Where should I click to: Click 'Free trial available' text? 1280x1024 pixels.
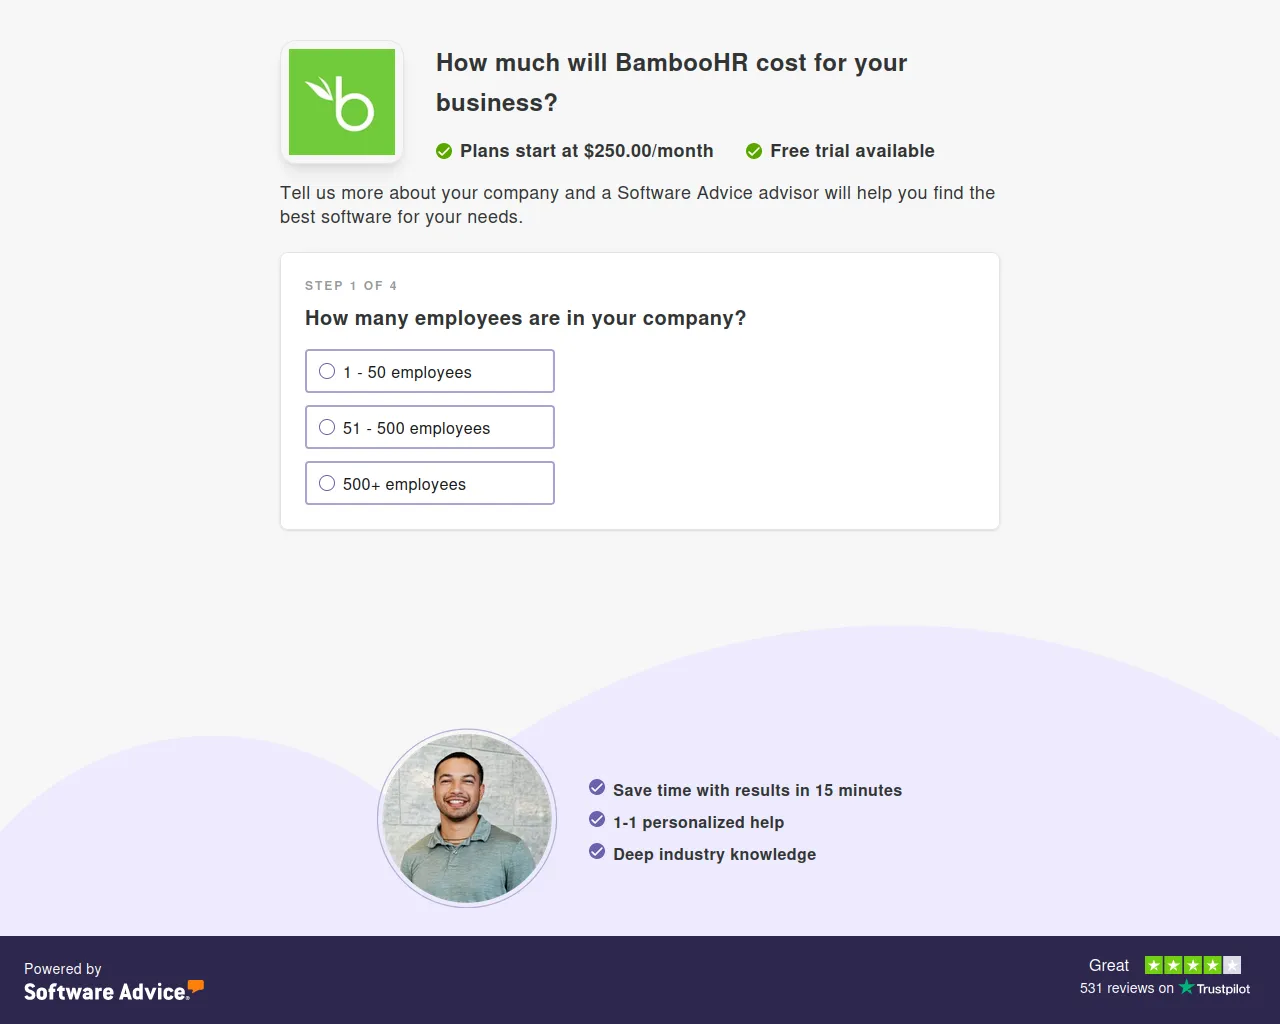tap(852, 151)
